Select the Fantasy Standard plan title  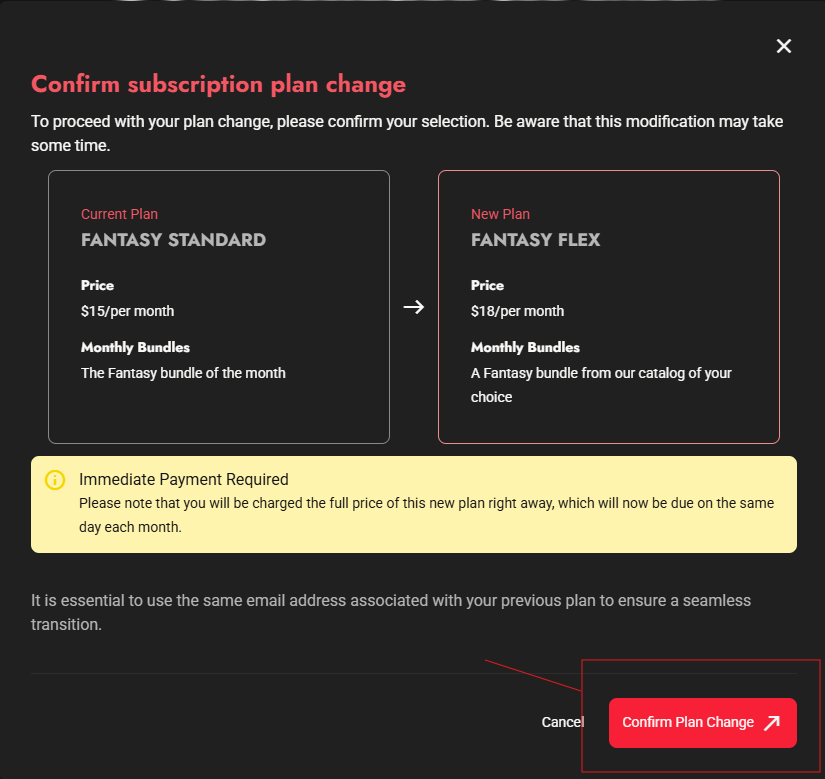point(173,240)
